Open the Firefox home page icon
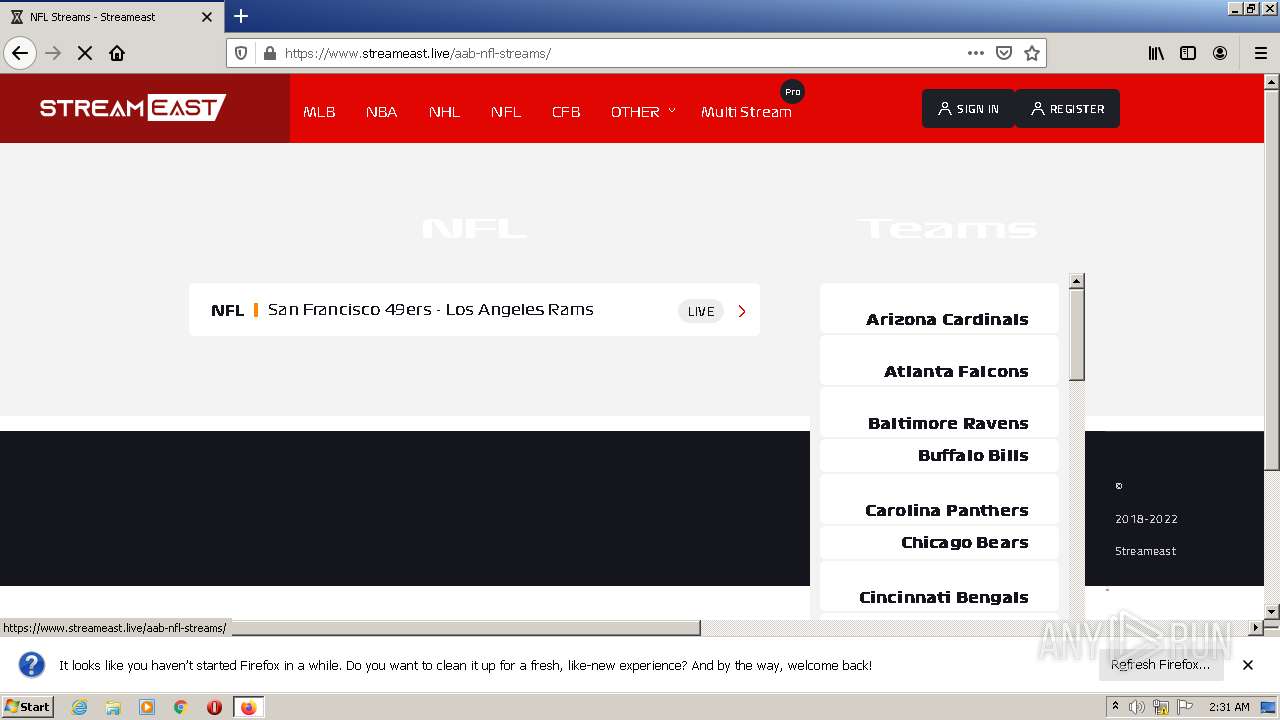Viewport: 1280px width, 720px height. pos(117,53)
